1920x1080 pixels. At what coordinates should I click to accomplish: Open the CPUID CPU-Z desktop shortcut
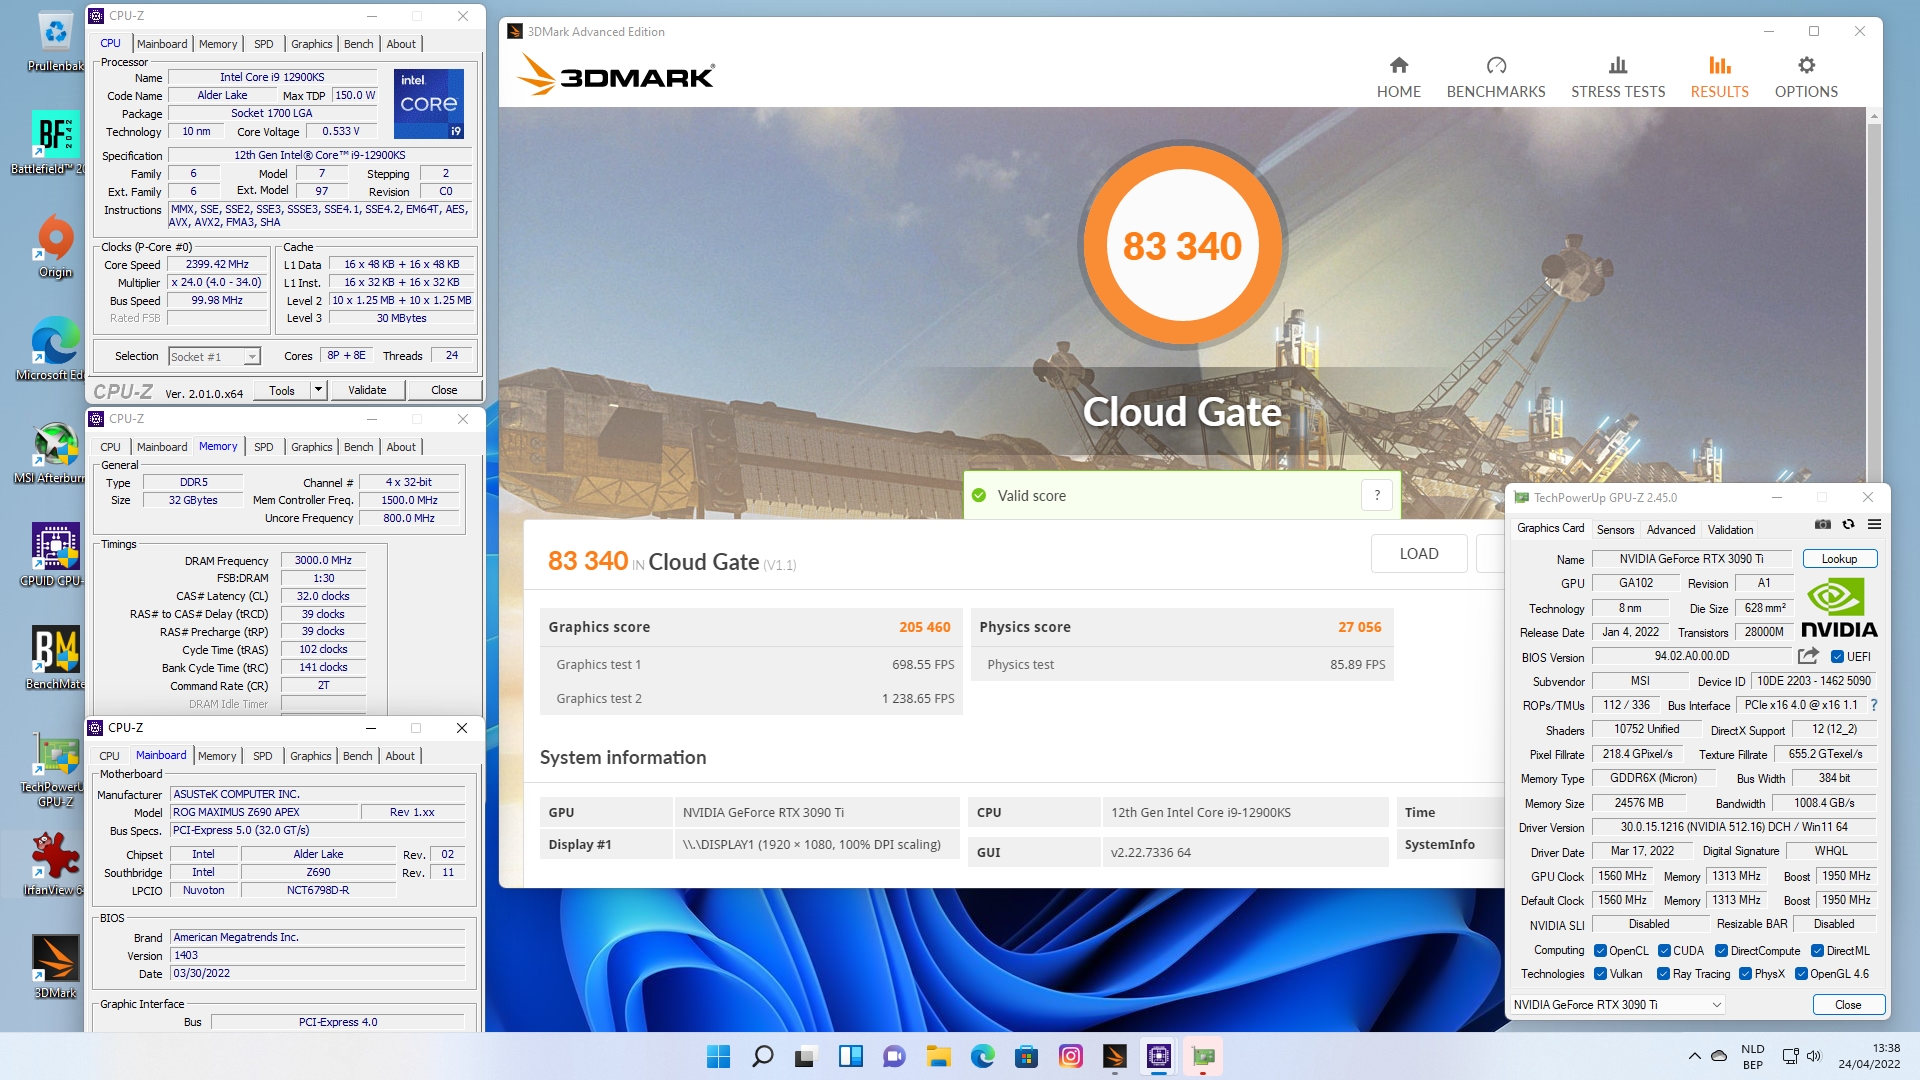tap(55, 555)
